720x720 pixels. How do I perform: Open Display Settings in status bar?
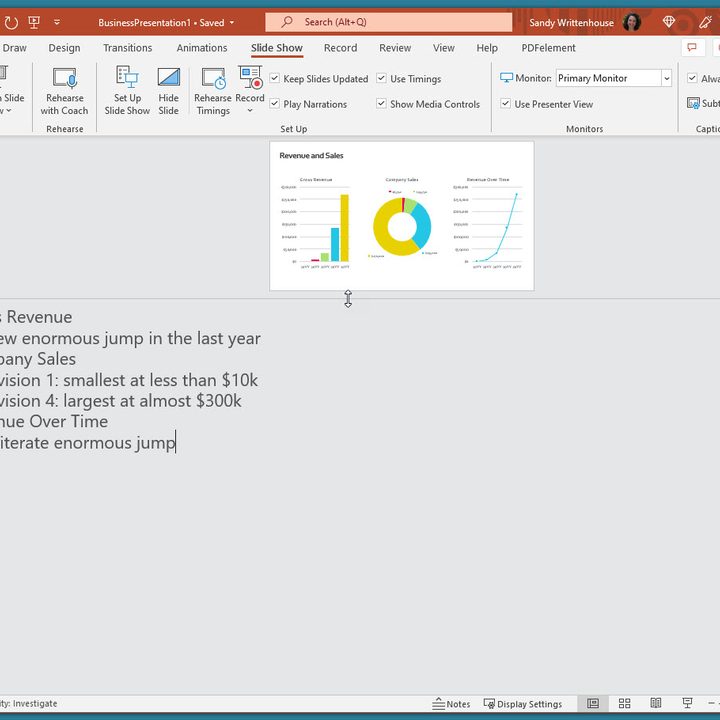(523, 703)
